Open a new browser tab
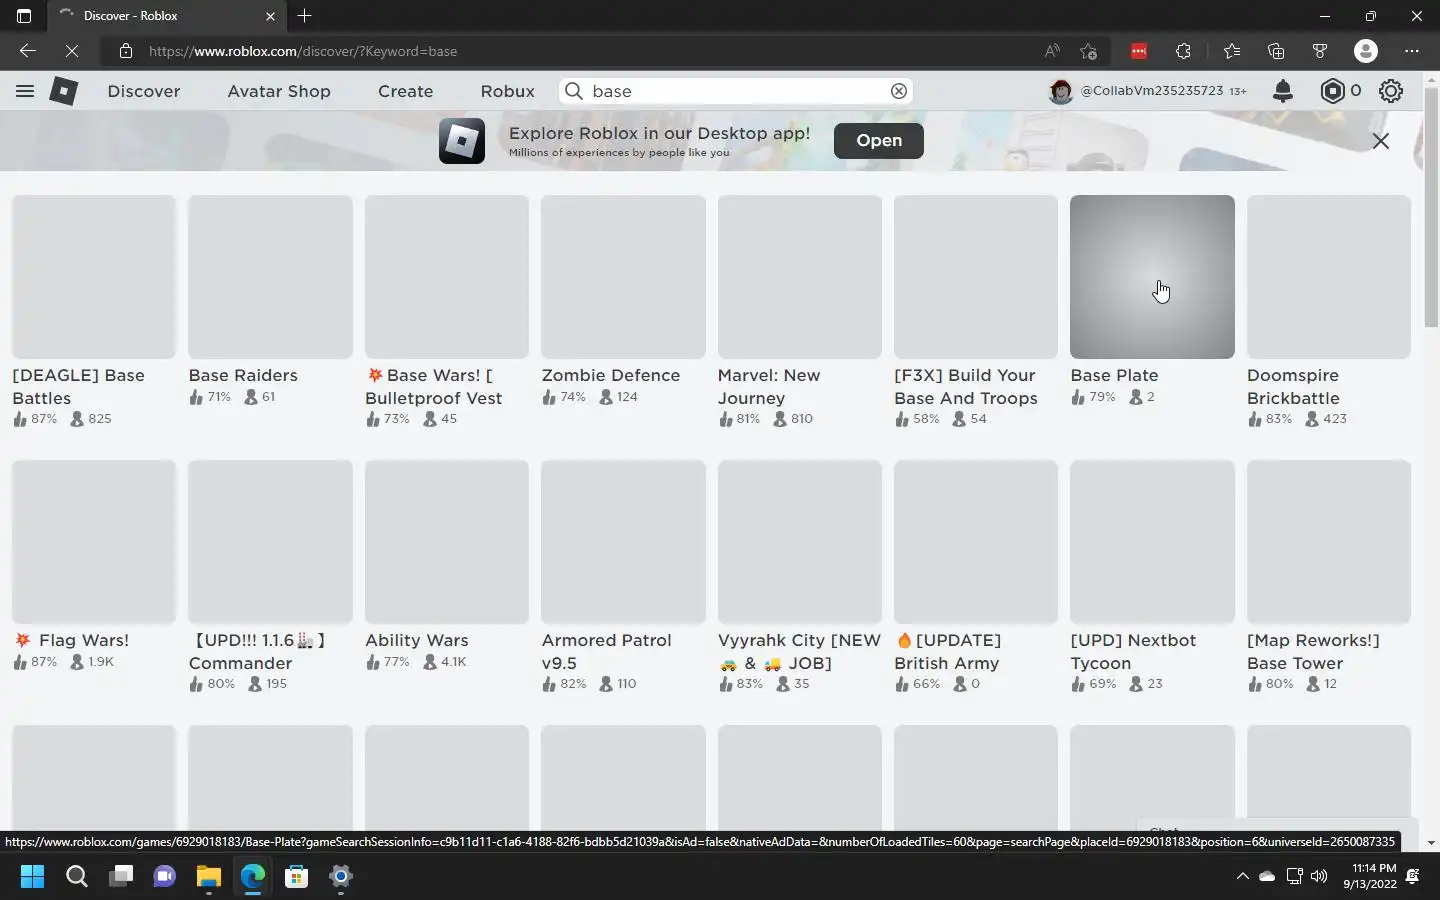1440x900 pixels. (305, 16)
